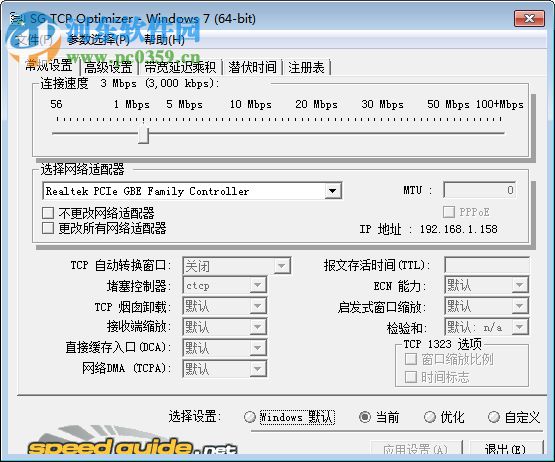Switch to the 带宽延迟乘积 tab
The image size is (555, 462).
click(180, 67)
